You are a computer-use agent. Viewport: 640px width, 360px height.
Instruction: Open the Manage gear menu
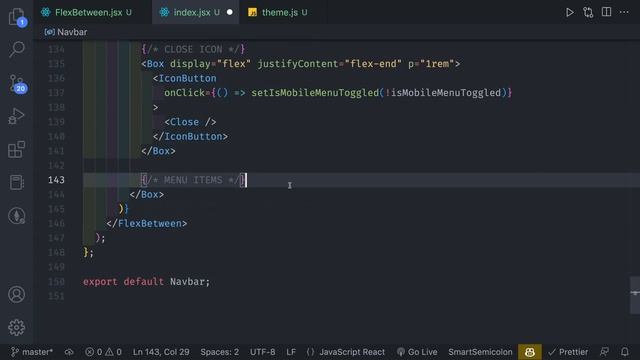(17, 327)
